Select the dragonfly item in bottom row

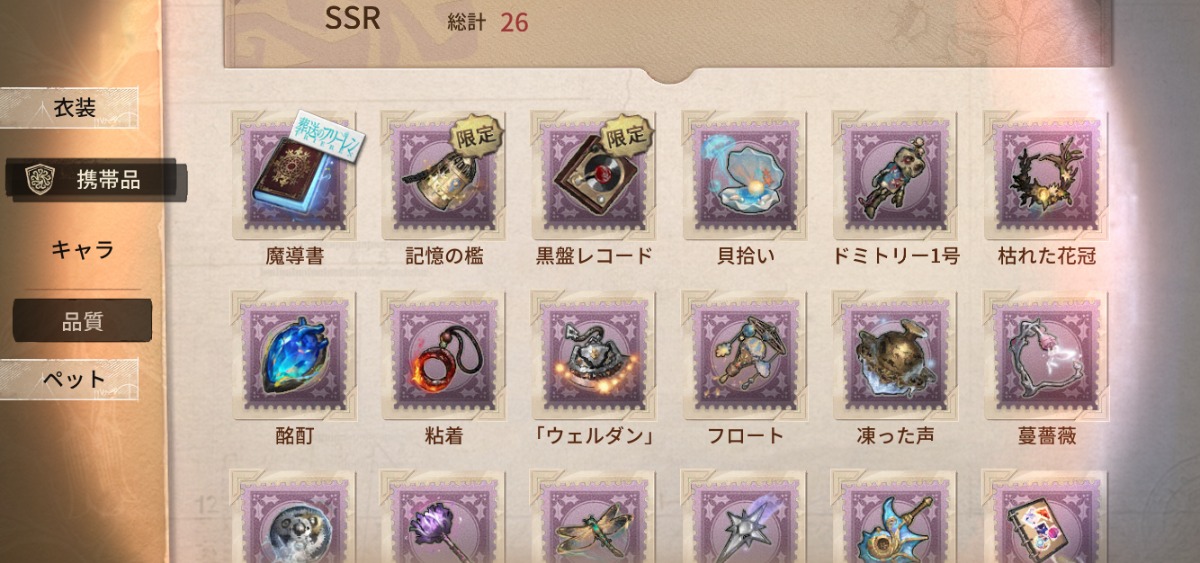tap(594, 518)
